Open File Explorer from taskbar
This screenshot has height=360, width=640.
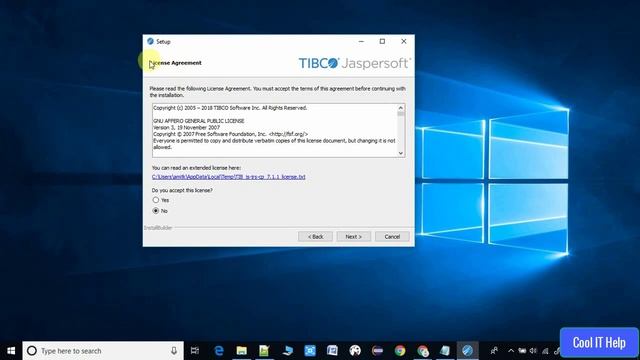(242, 351)
